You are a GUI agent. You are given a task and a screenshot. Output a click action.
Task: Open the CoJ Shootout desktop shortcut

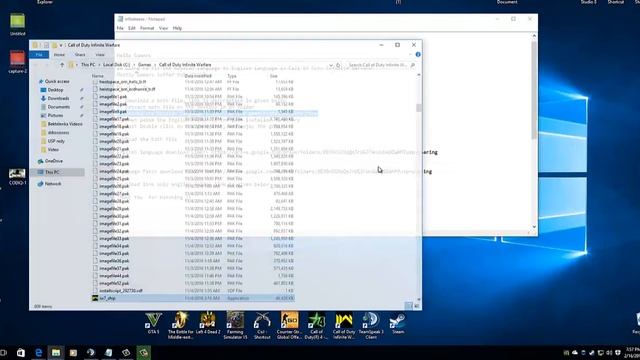pyautogui.click(x=262, y=325)
